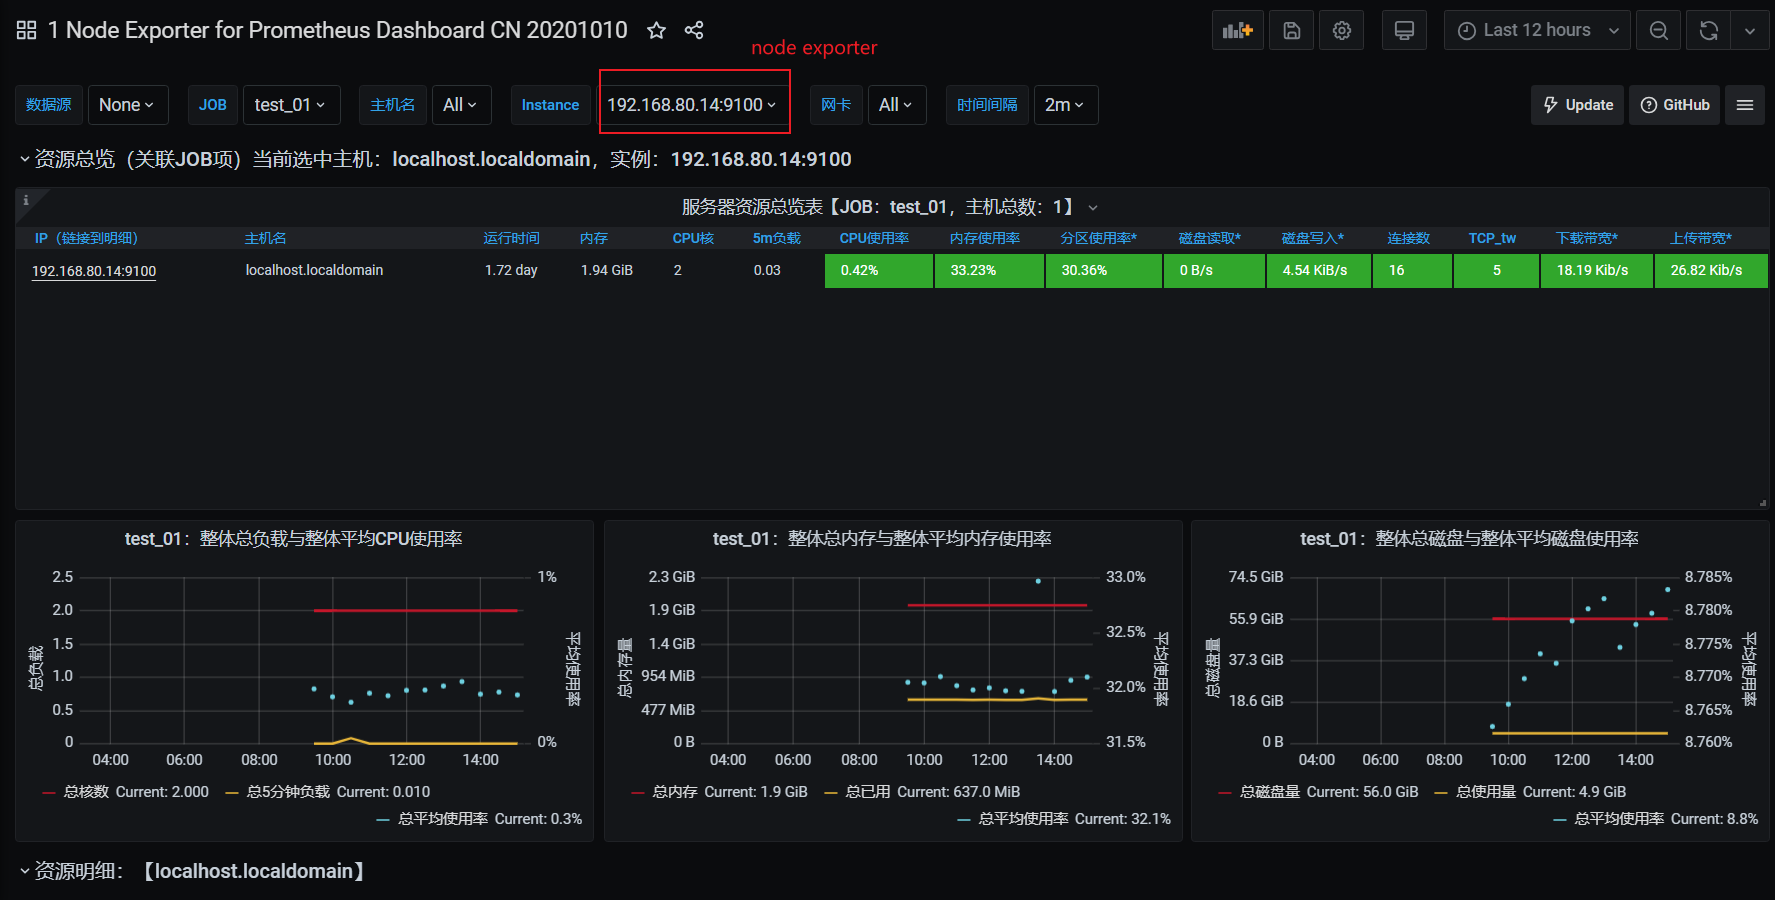Open panel info icon on overview table
1775x900 pixels.
(26, 200)
